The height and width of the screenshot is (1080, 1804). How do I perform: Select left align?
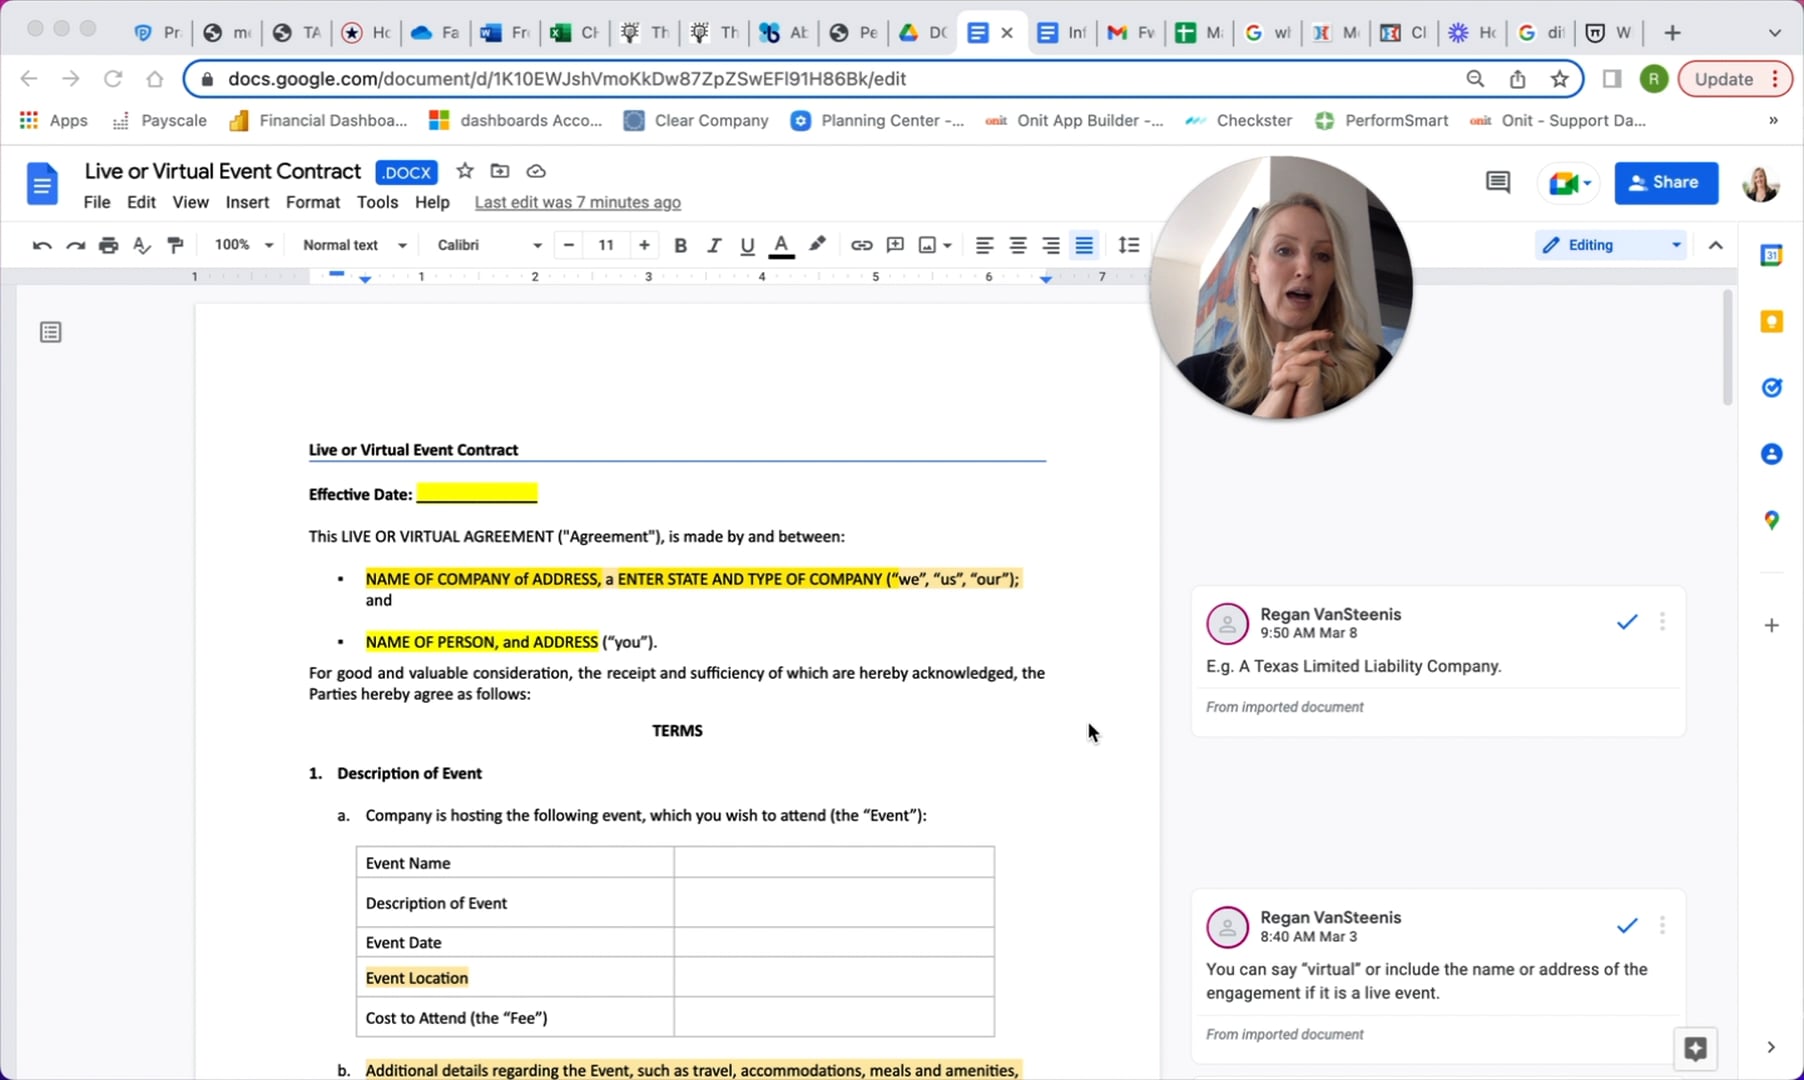(984, 245)
